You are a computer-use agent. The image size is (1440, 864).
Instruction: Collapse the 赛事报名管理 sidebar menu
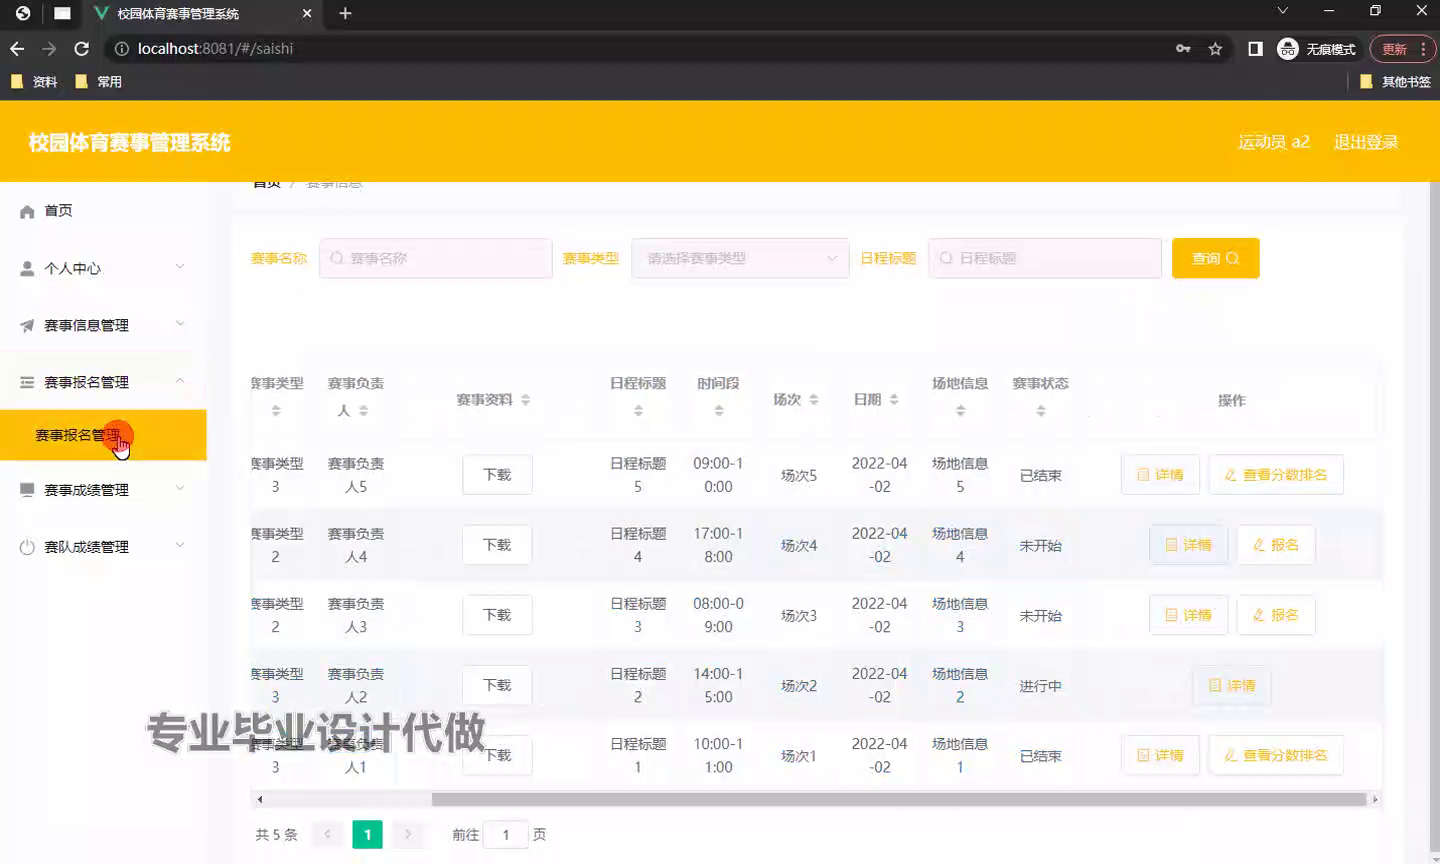[x=103, y=382]
